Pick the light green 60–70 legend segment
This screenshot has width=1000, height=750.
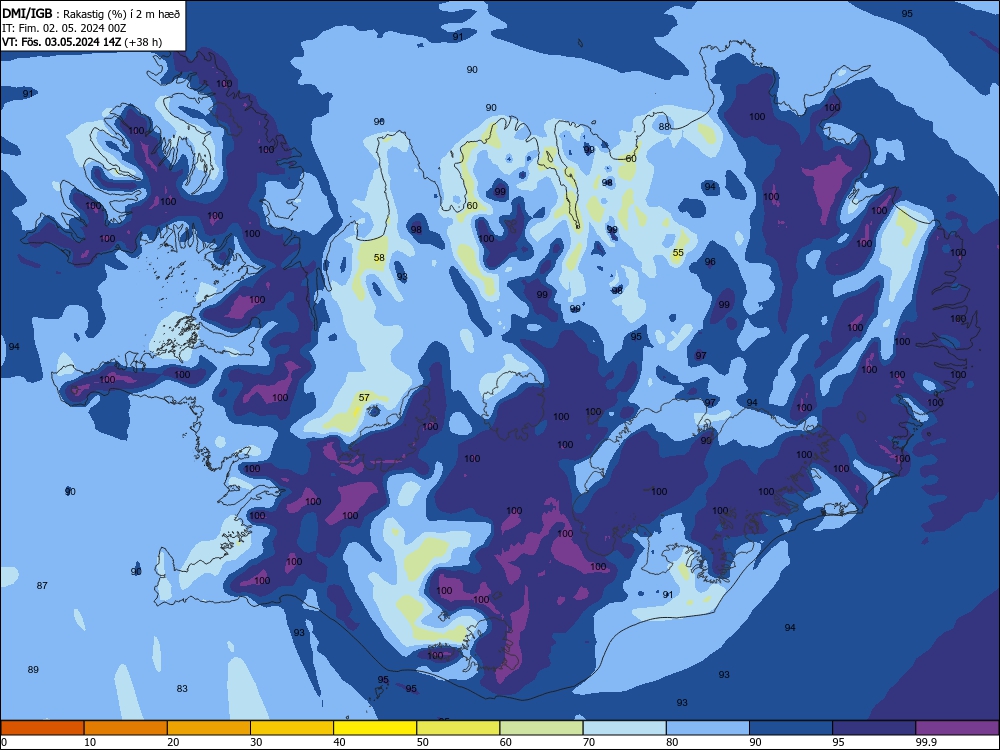541,728
